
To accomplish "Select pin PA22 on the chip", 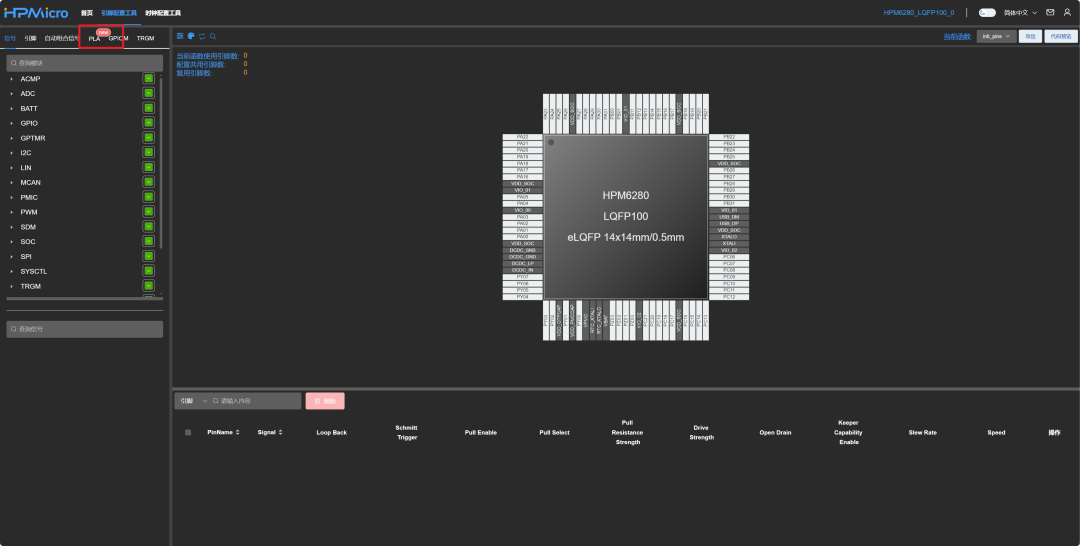I will [523, 137].
